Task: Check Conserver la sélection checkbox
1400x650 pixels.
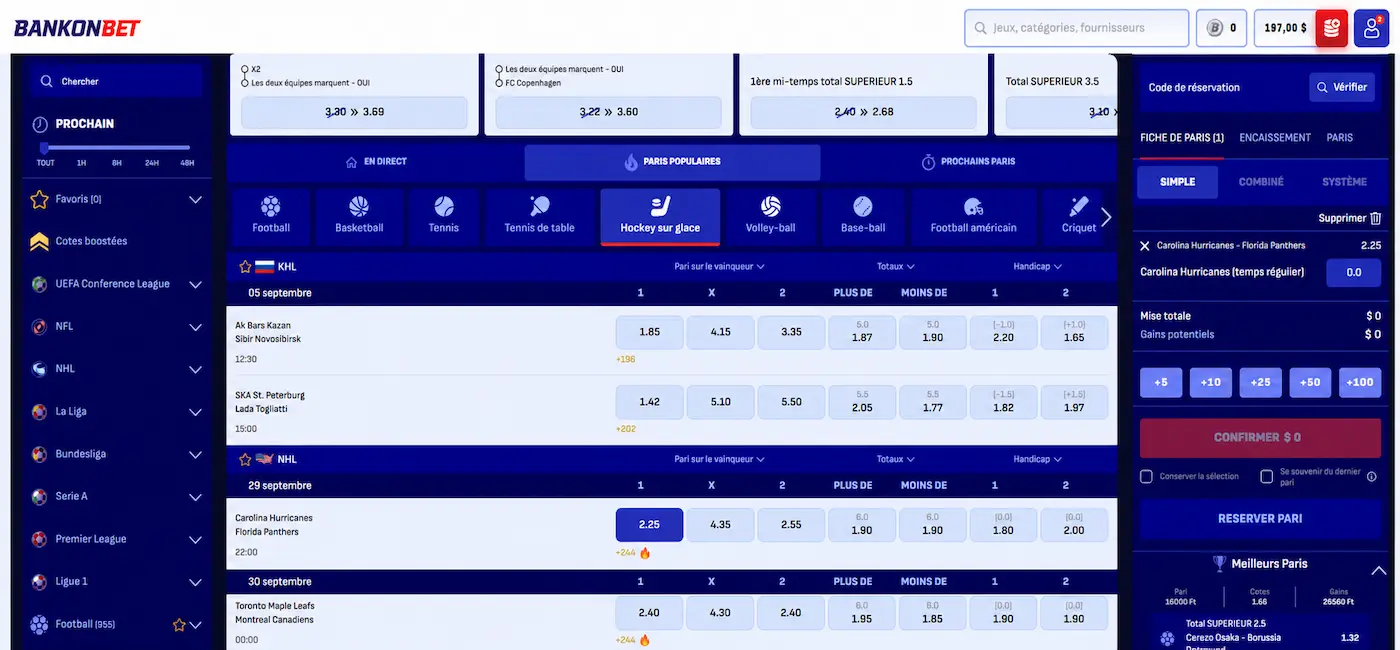Action: (1147, 477)
